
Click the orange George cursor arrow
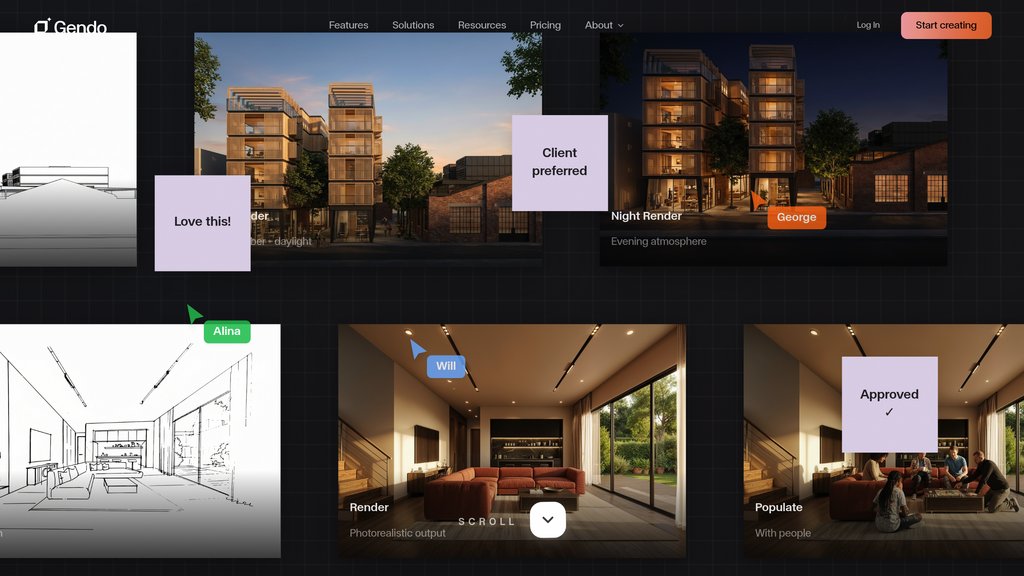point(758,200)
